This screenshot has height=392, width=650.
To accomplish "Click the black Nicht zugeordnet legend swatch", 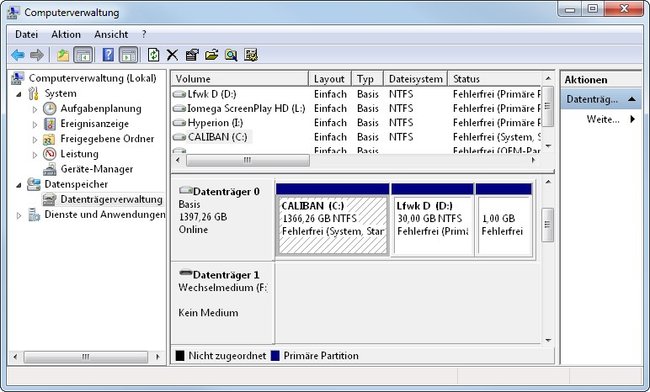I will coord(180,356).
